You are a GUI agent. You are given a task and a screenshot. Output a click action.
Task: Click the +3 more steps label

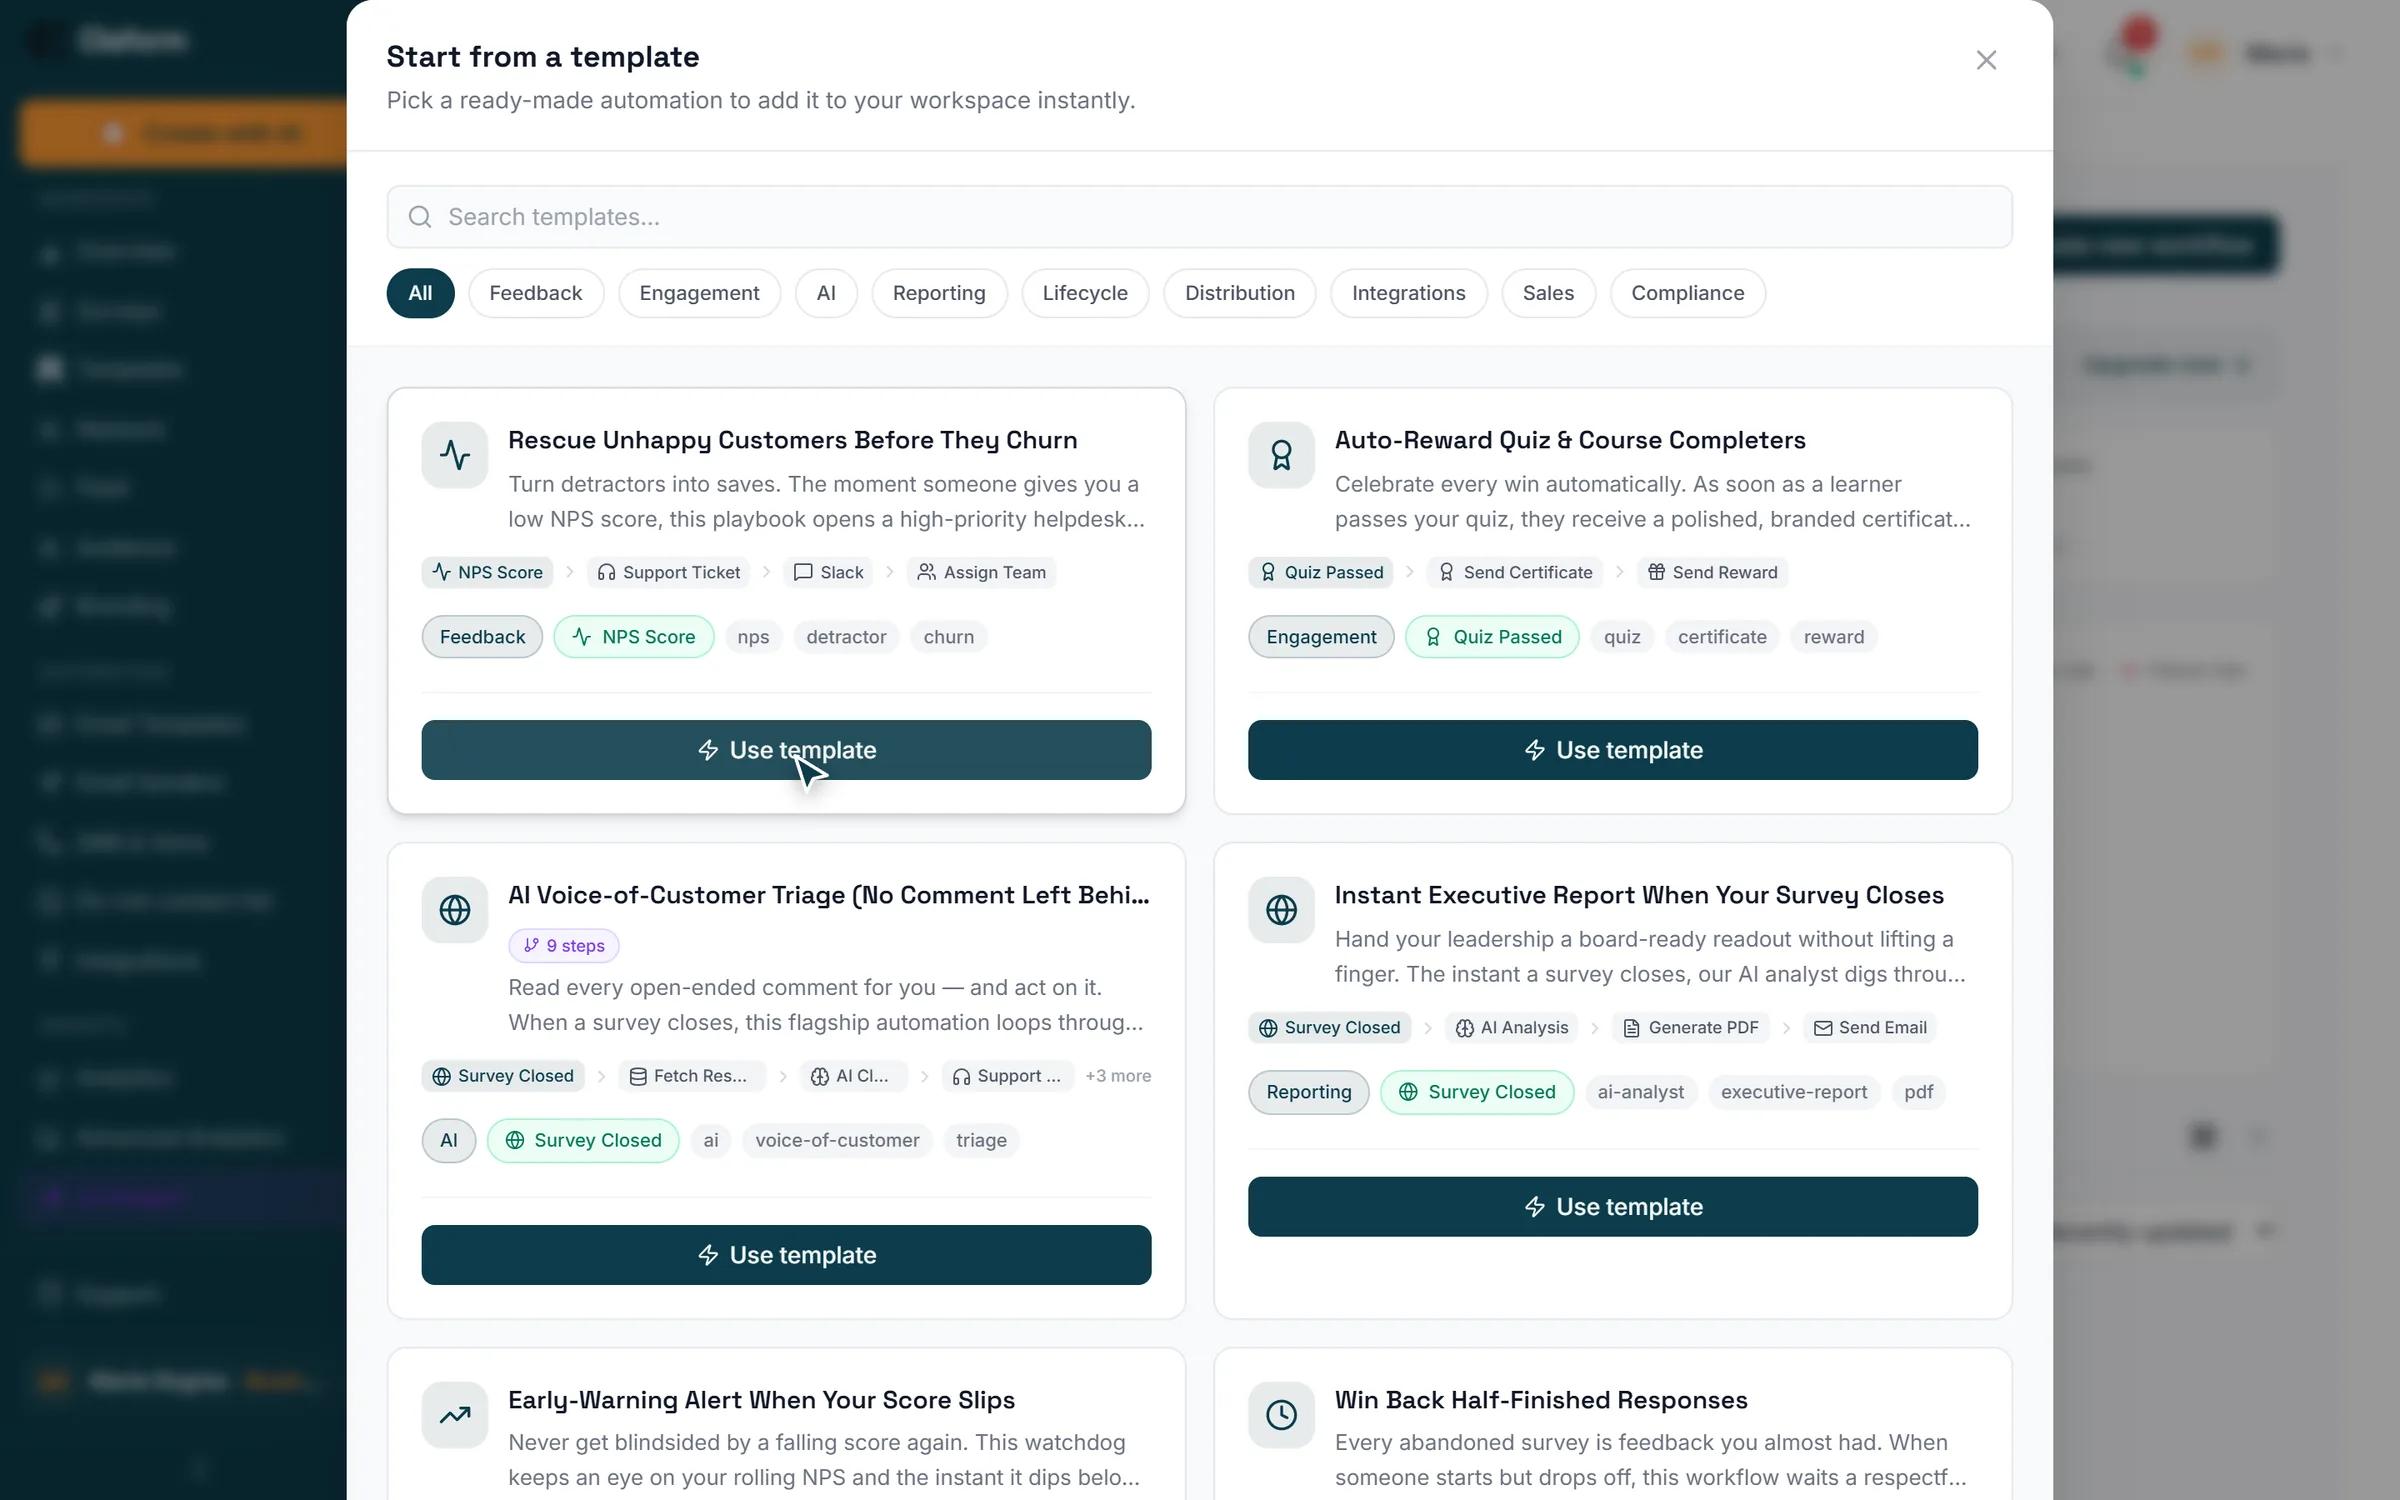pyautogui.click(x=1118, y=1076)
